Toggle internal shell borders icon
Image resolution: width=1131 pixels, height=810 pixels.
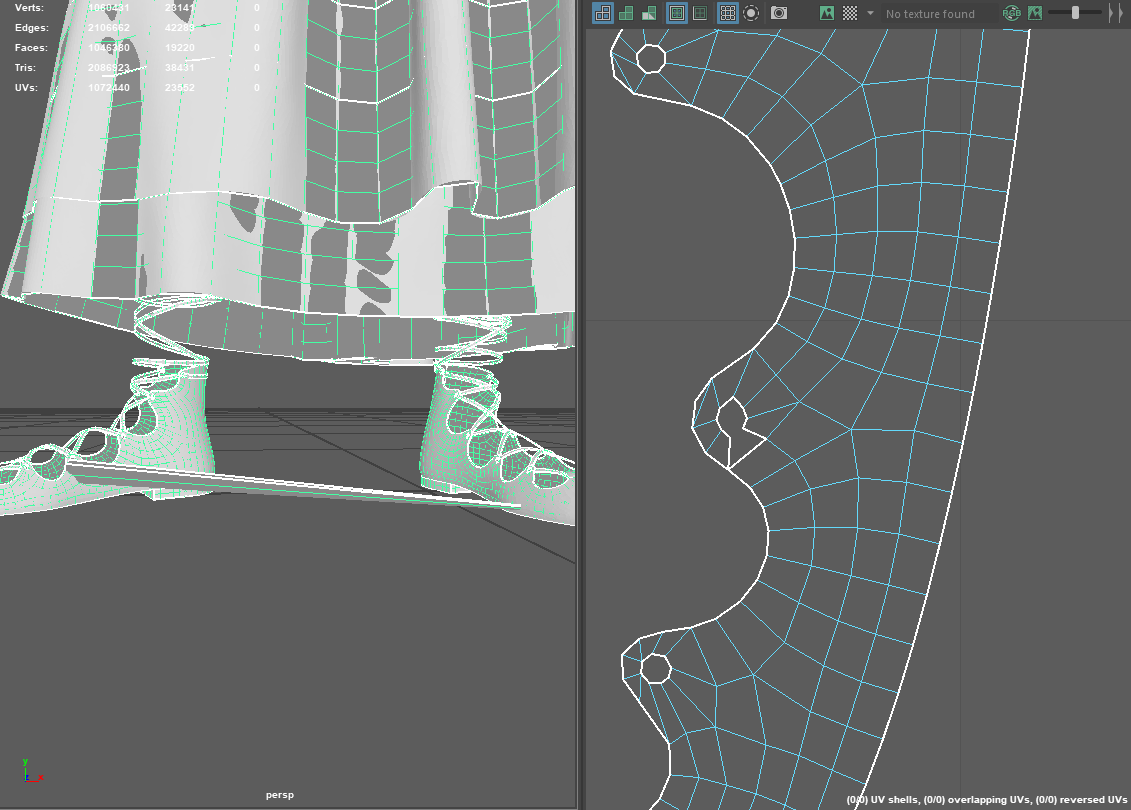coord(700,13)
